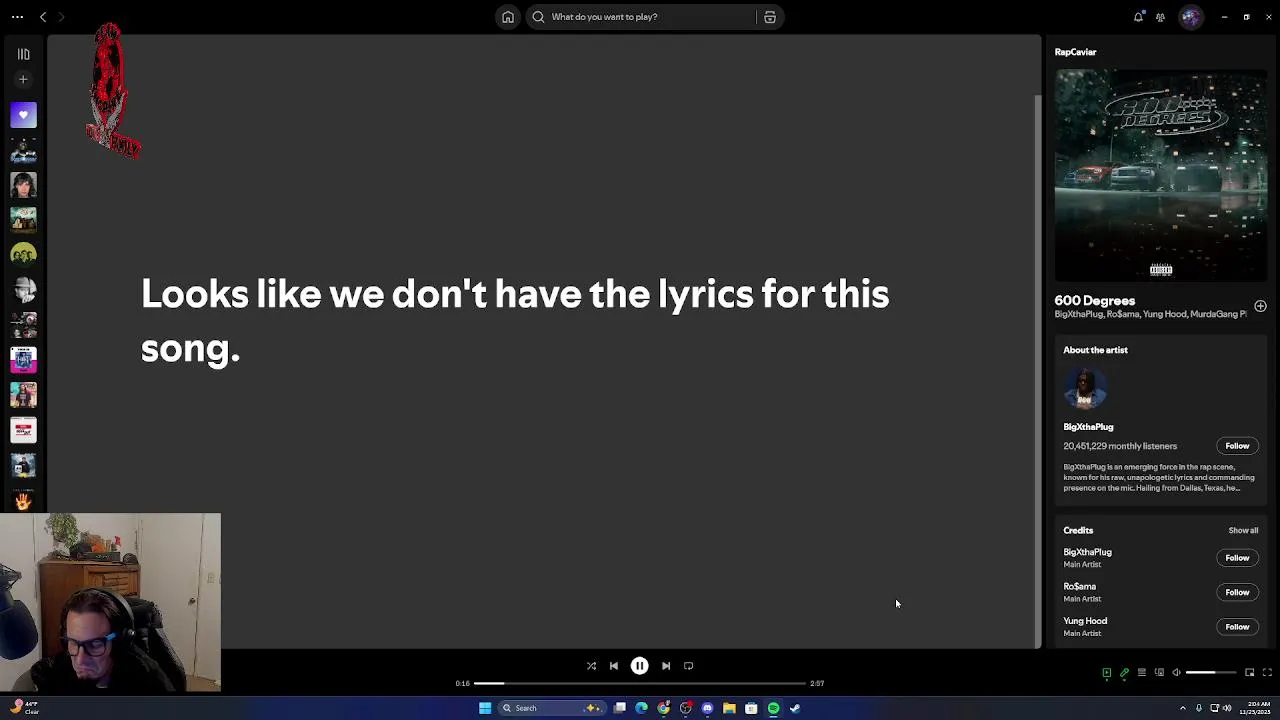The height and width of the screenshot is (720, 1280).
Task: Open File Explorer from the taskbar
Action: point(729,708)
